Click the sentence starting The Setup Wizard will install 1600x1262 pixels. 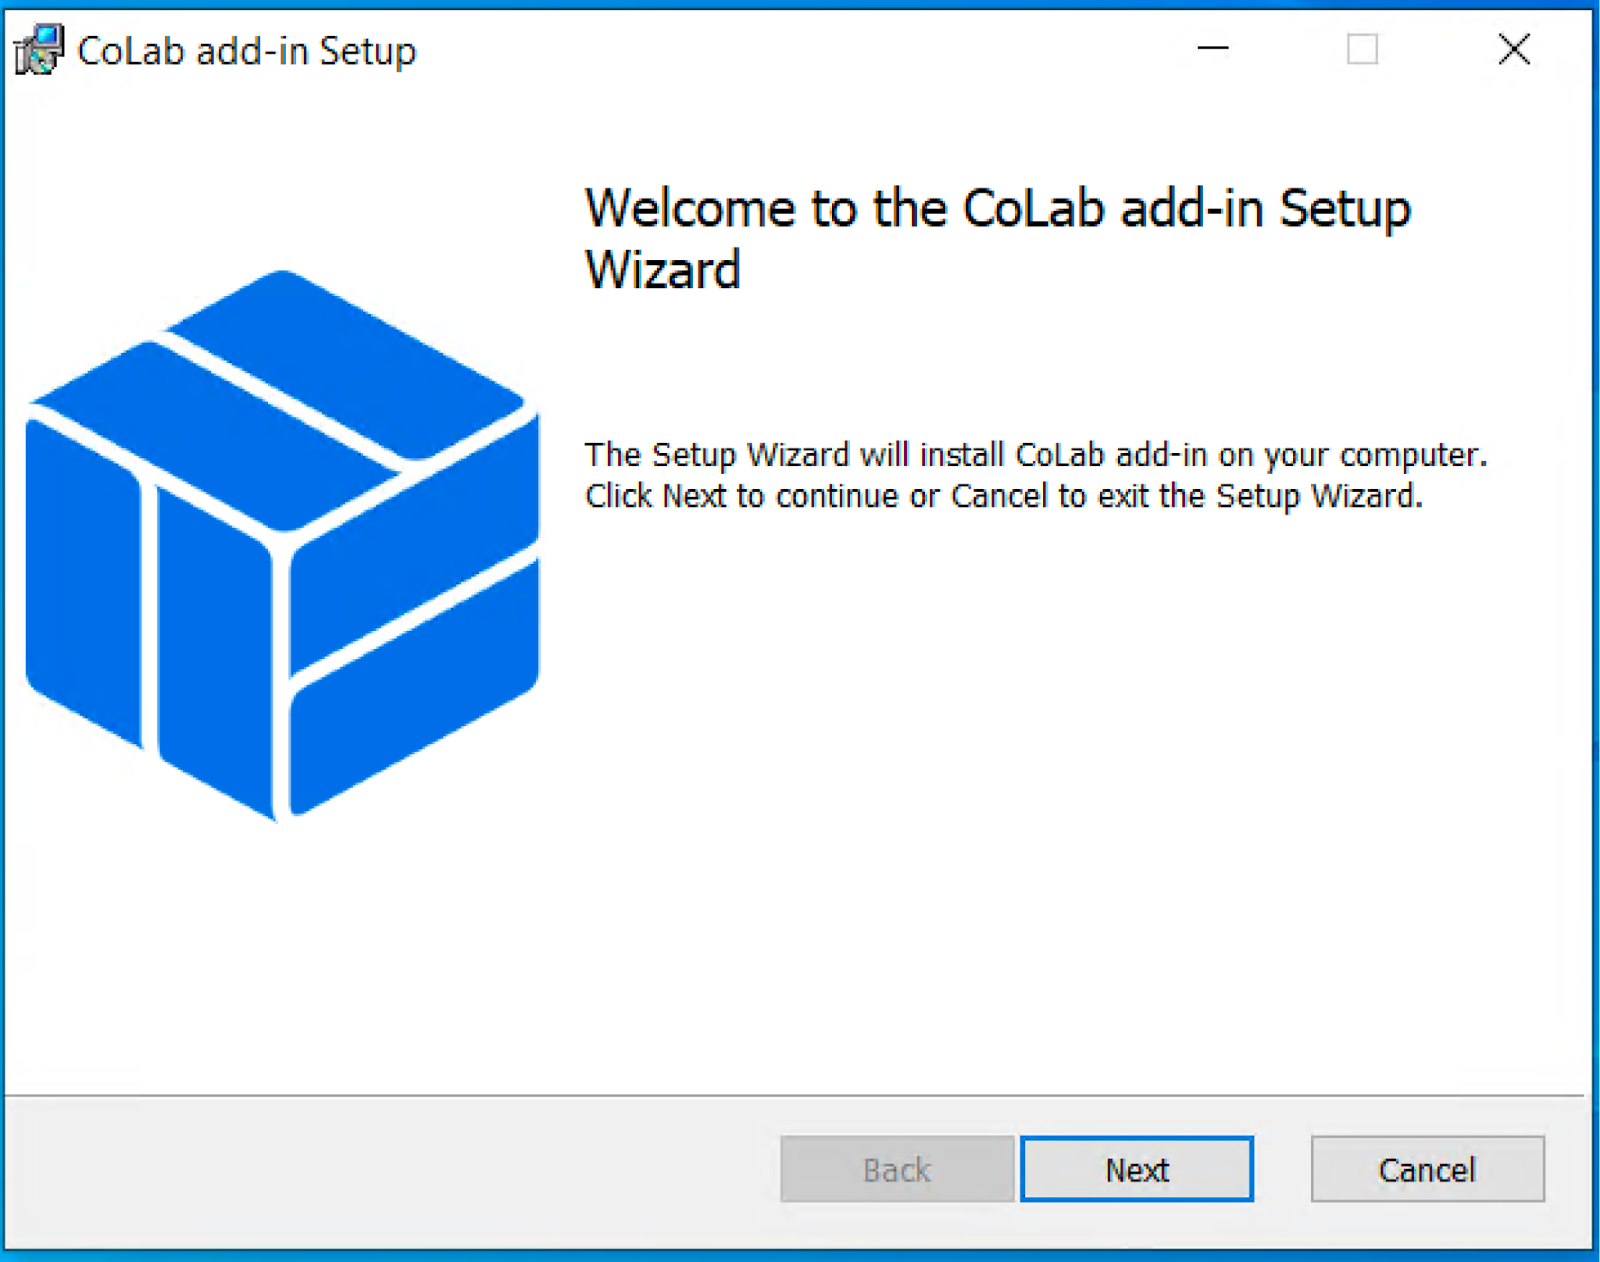[1036, 455]
